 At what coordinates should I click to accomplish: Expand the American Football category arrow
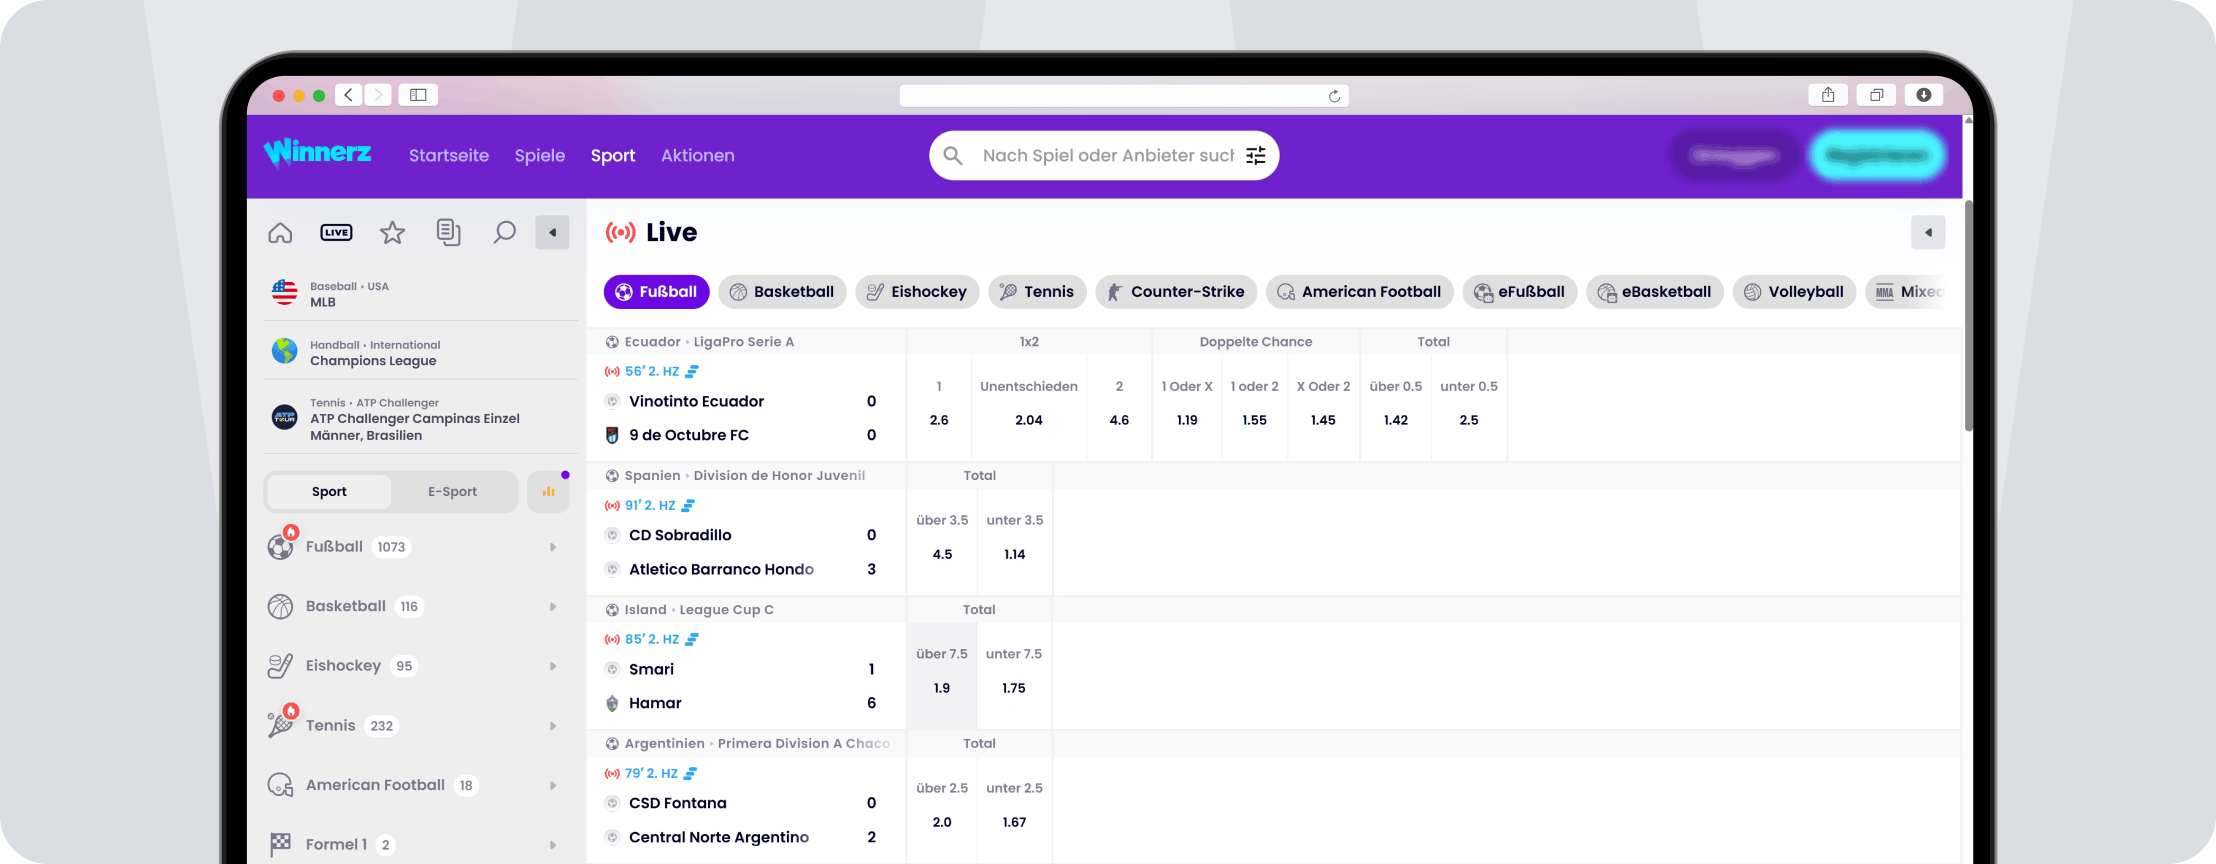[553, 785]
